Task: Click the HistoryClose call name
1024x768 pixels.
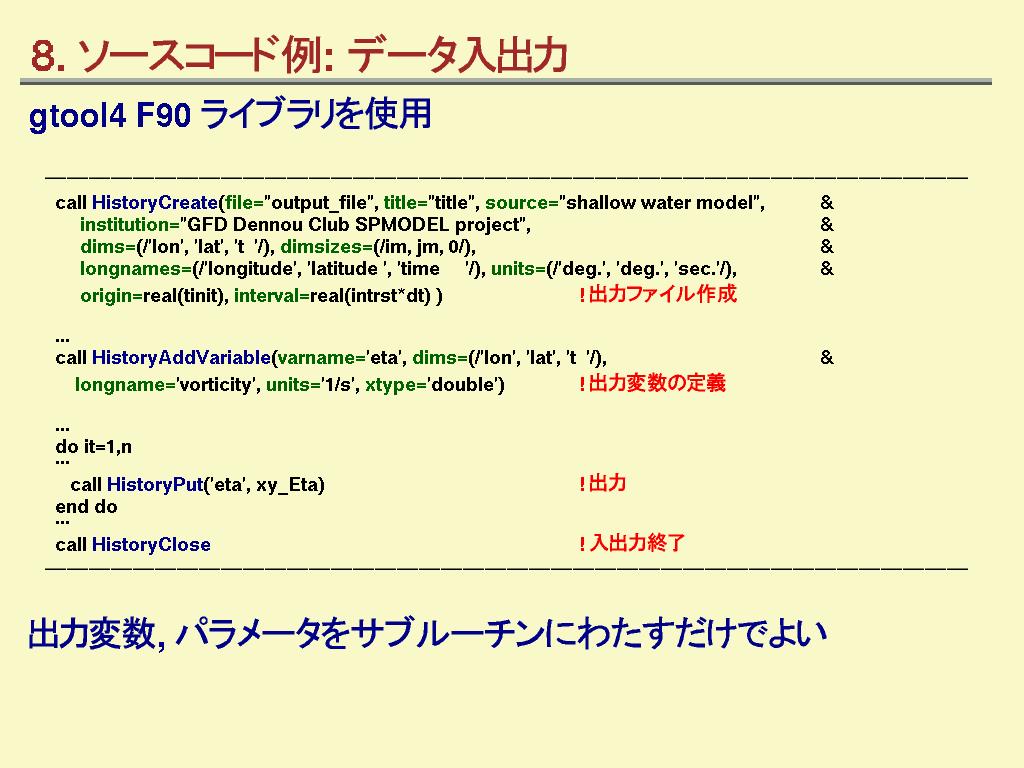Action: pos(151,545)
